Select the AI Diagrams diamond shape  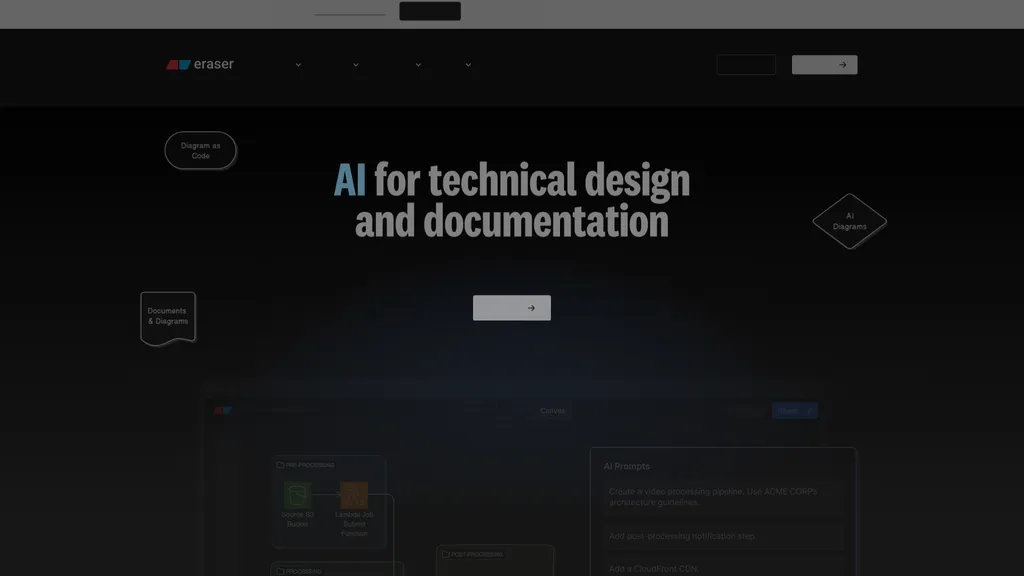pos(850,221)
